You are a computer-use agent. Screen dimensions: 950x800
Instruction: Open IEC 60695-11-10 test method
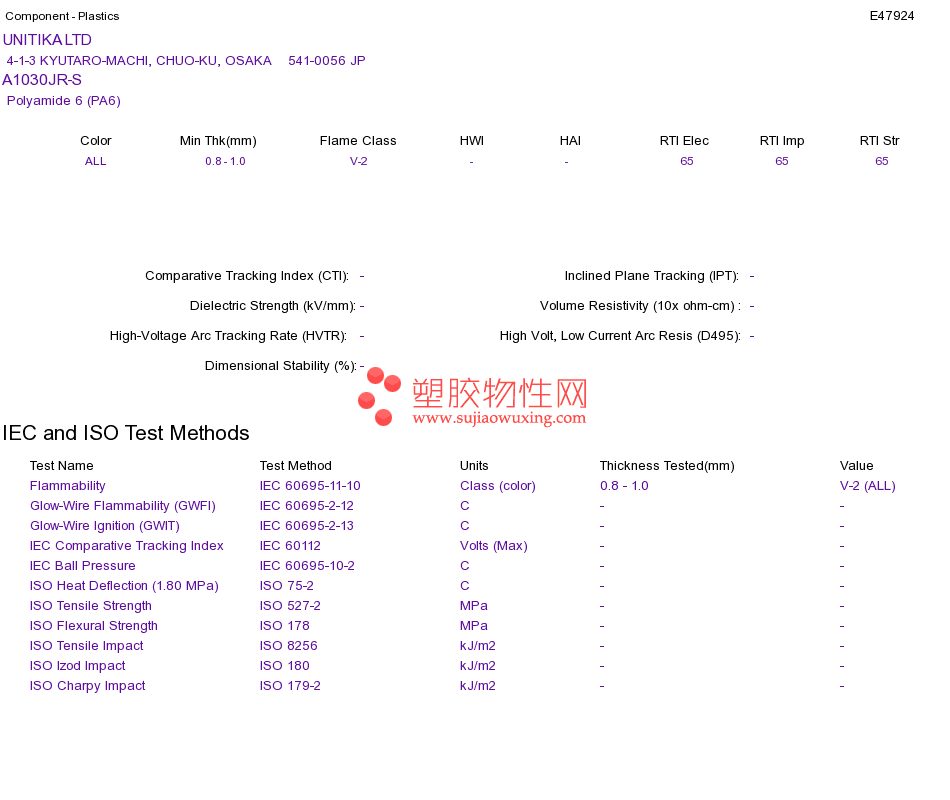pos(310,486)
